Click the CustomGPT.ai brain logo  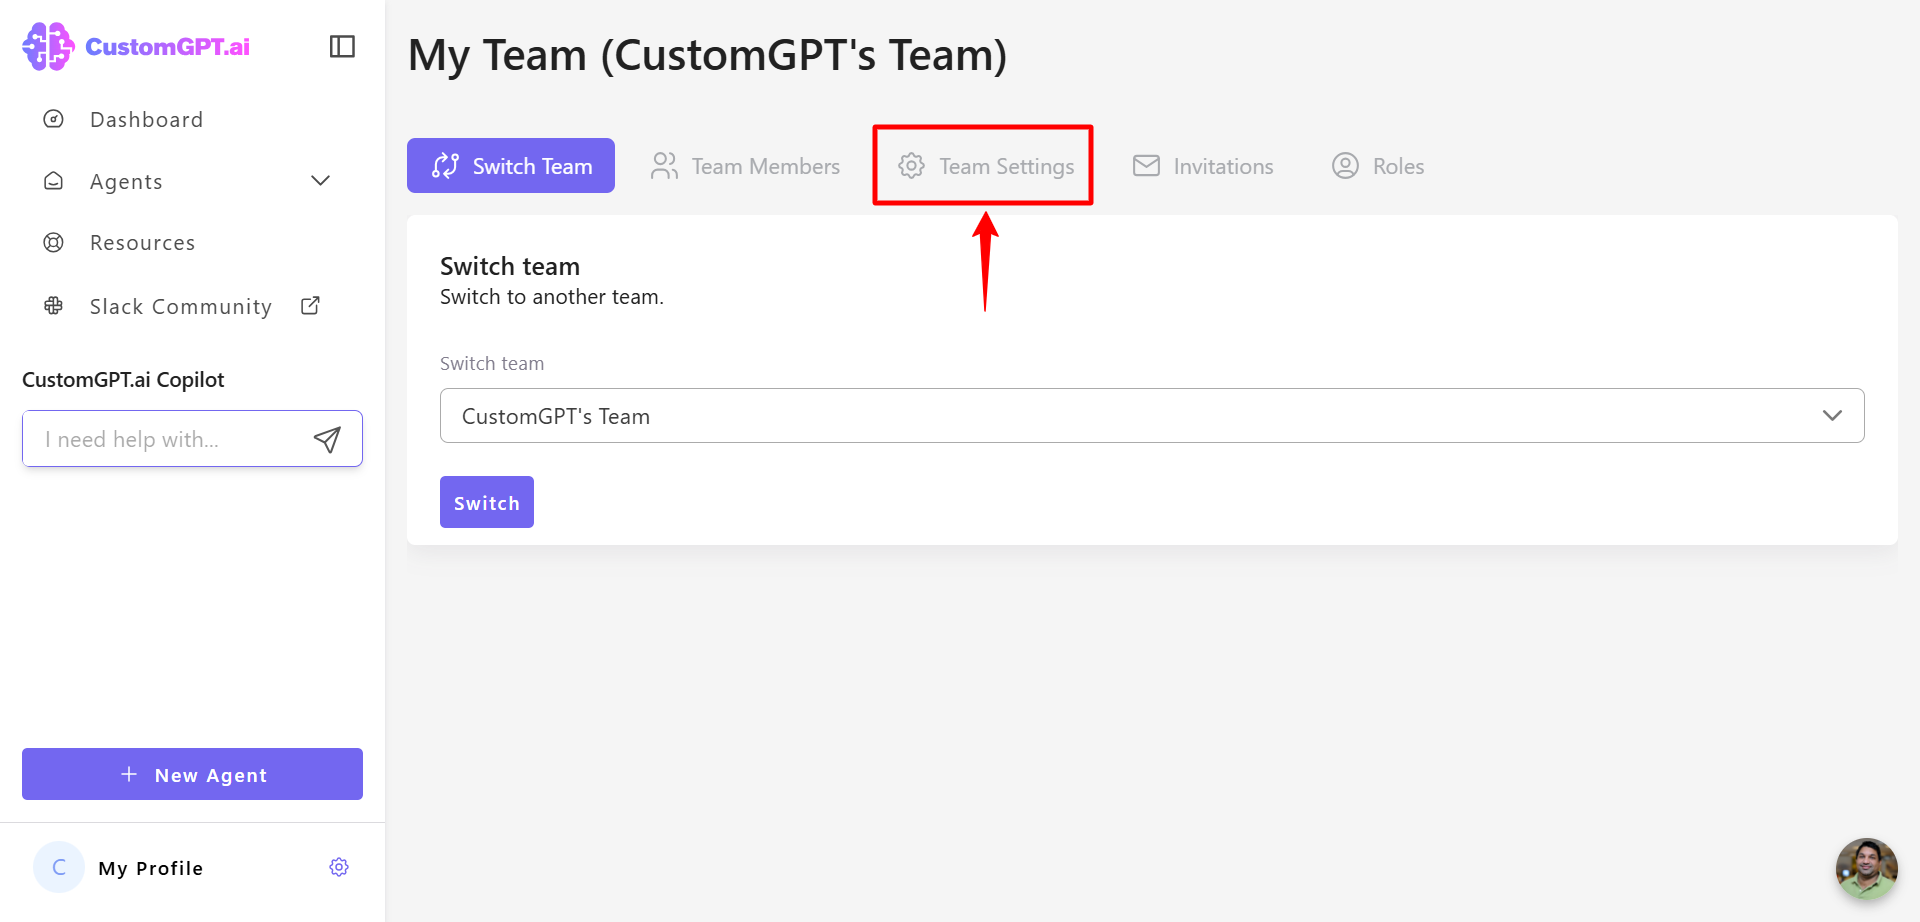click(x=48, y=46)
